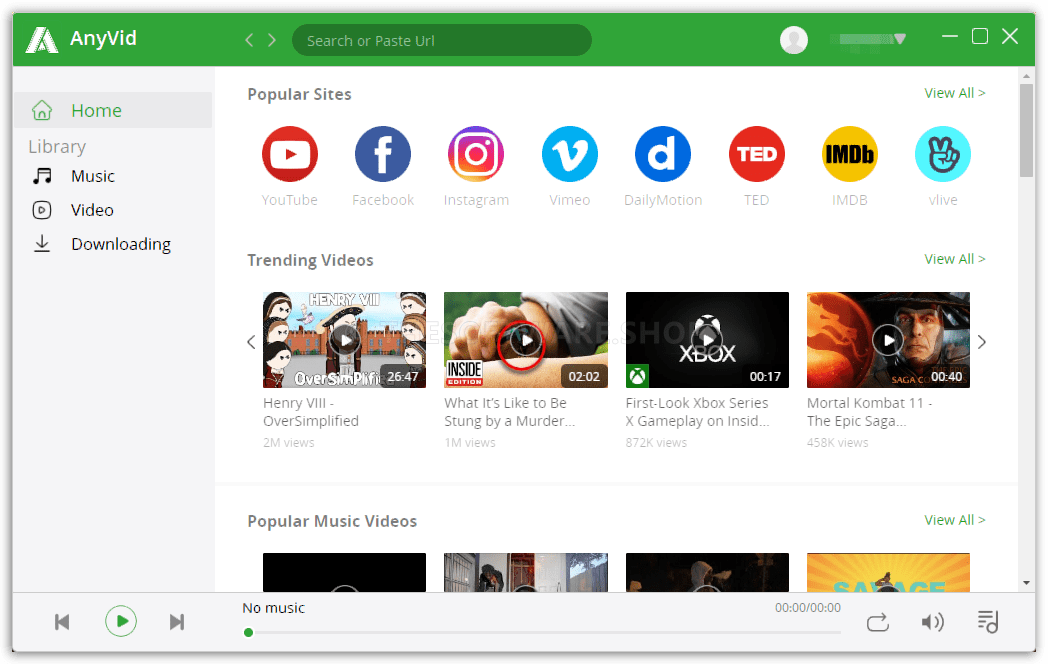1048x664 pixels.
Task: Mute the volume speaker icon
Action: pos(932,622)
